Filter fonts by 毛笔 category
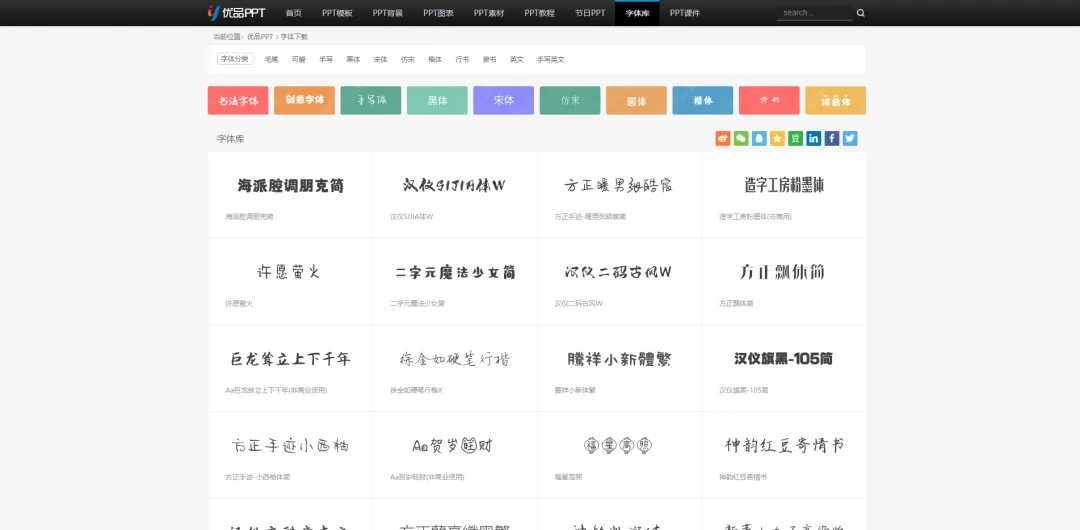The width and height of the screenshot is (1080, 530). coord(271,60)
